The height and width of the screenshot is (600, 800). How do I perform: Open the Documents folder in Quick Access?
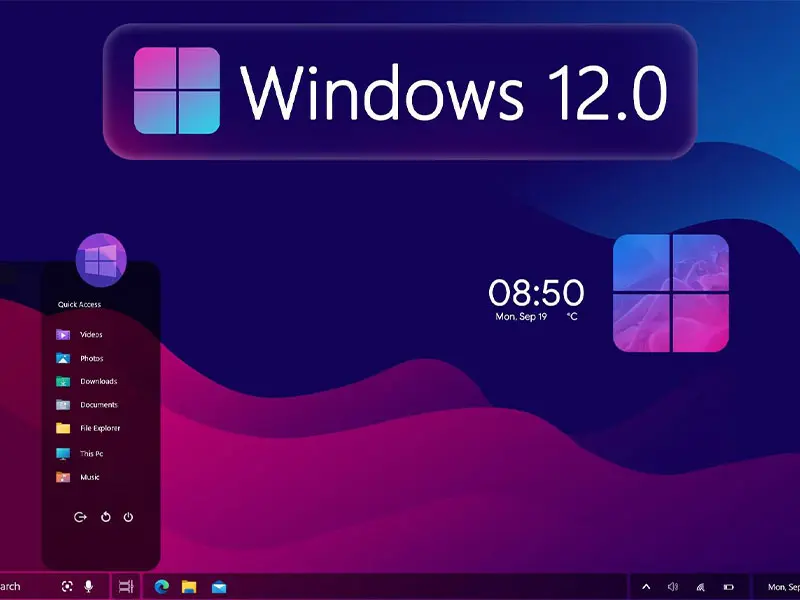click(87, 405)
